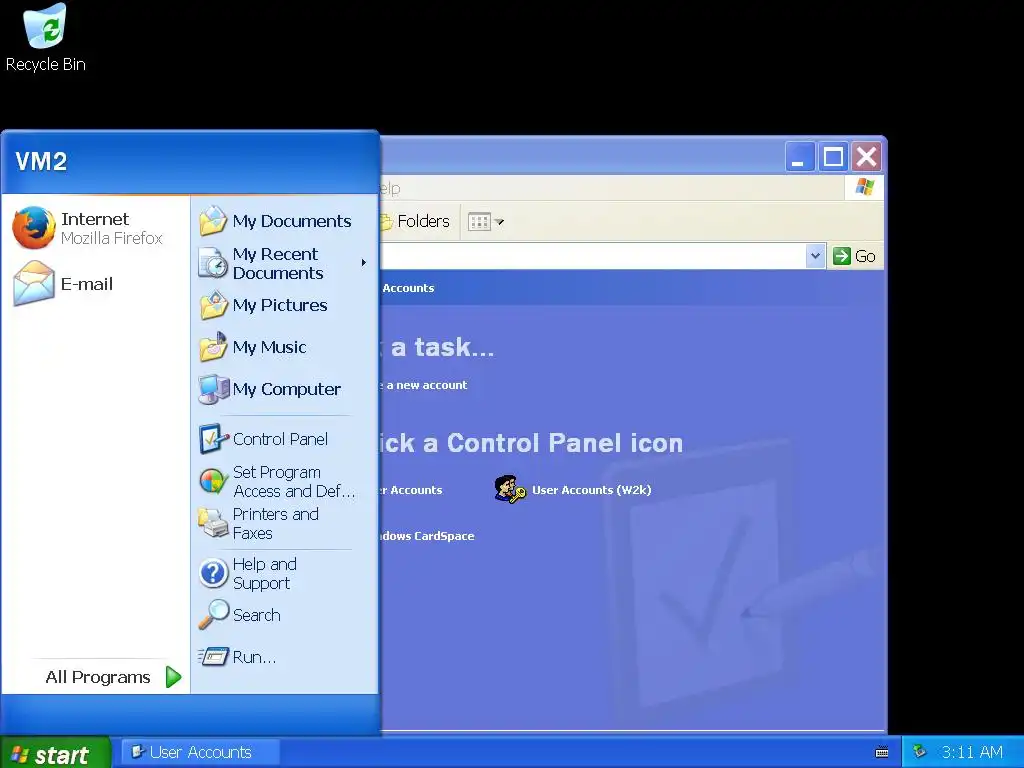
Task: Click the Search magnifying glass icon
Action: [x=213, y=615]
